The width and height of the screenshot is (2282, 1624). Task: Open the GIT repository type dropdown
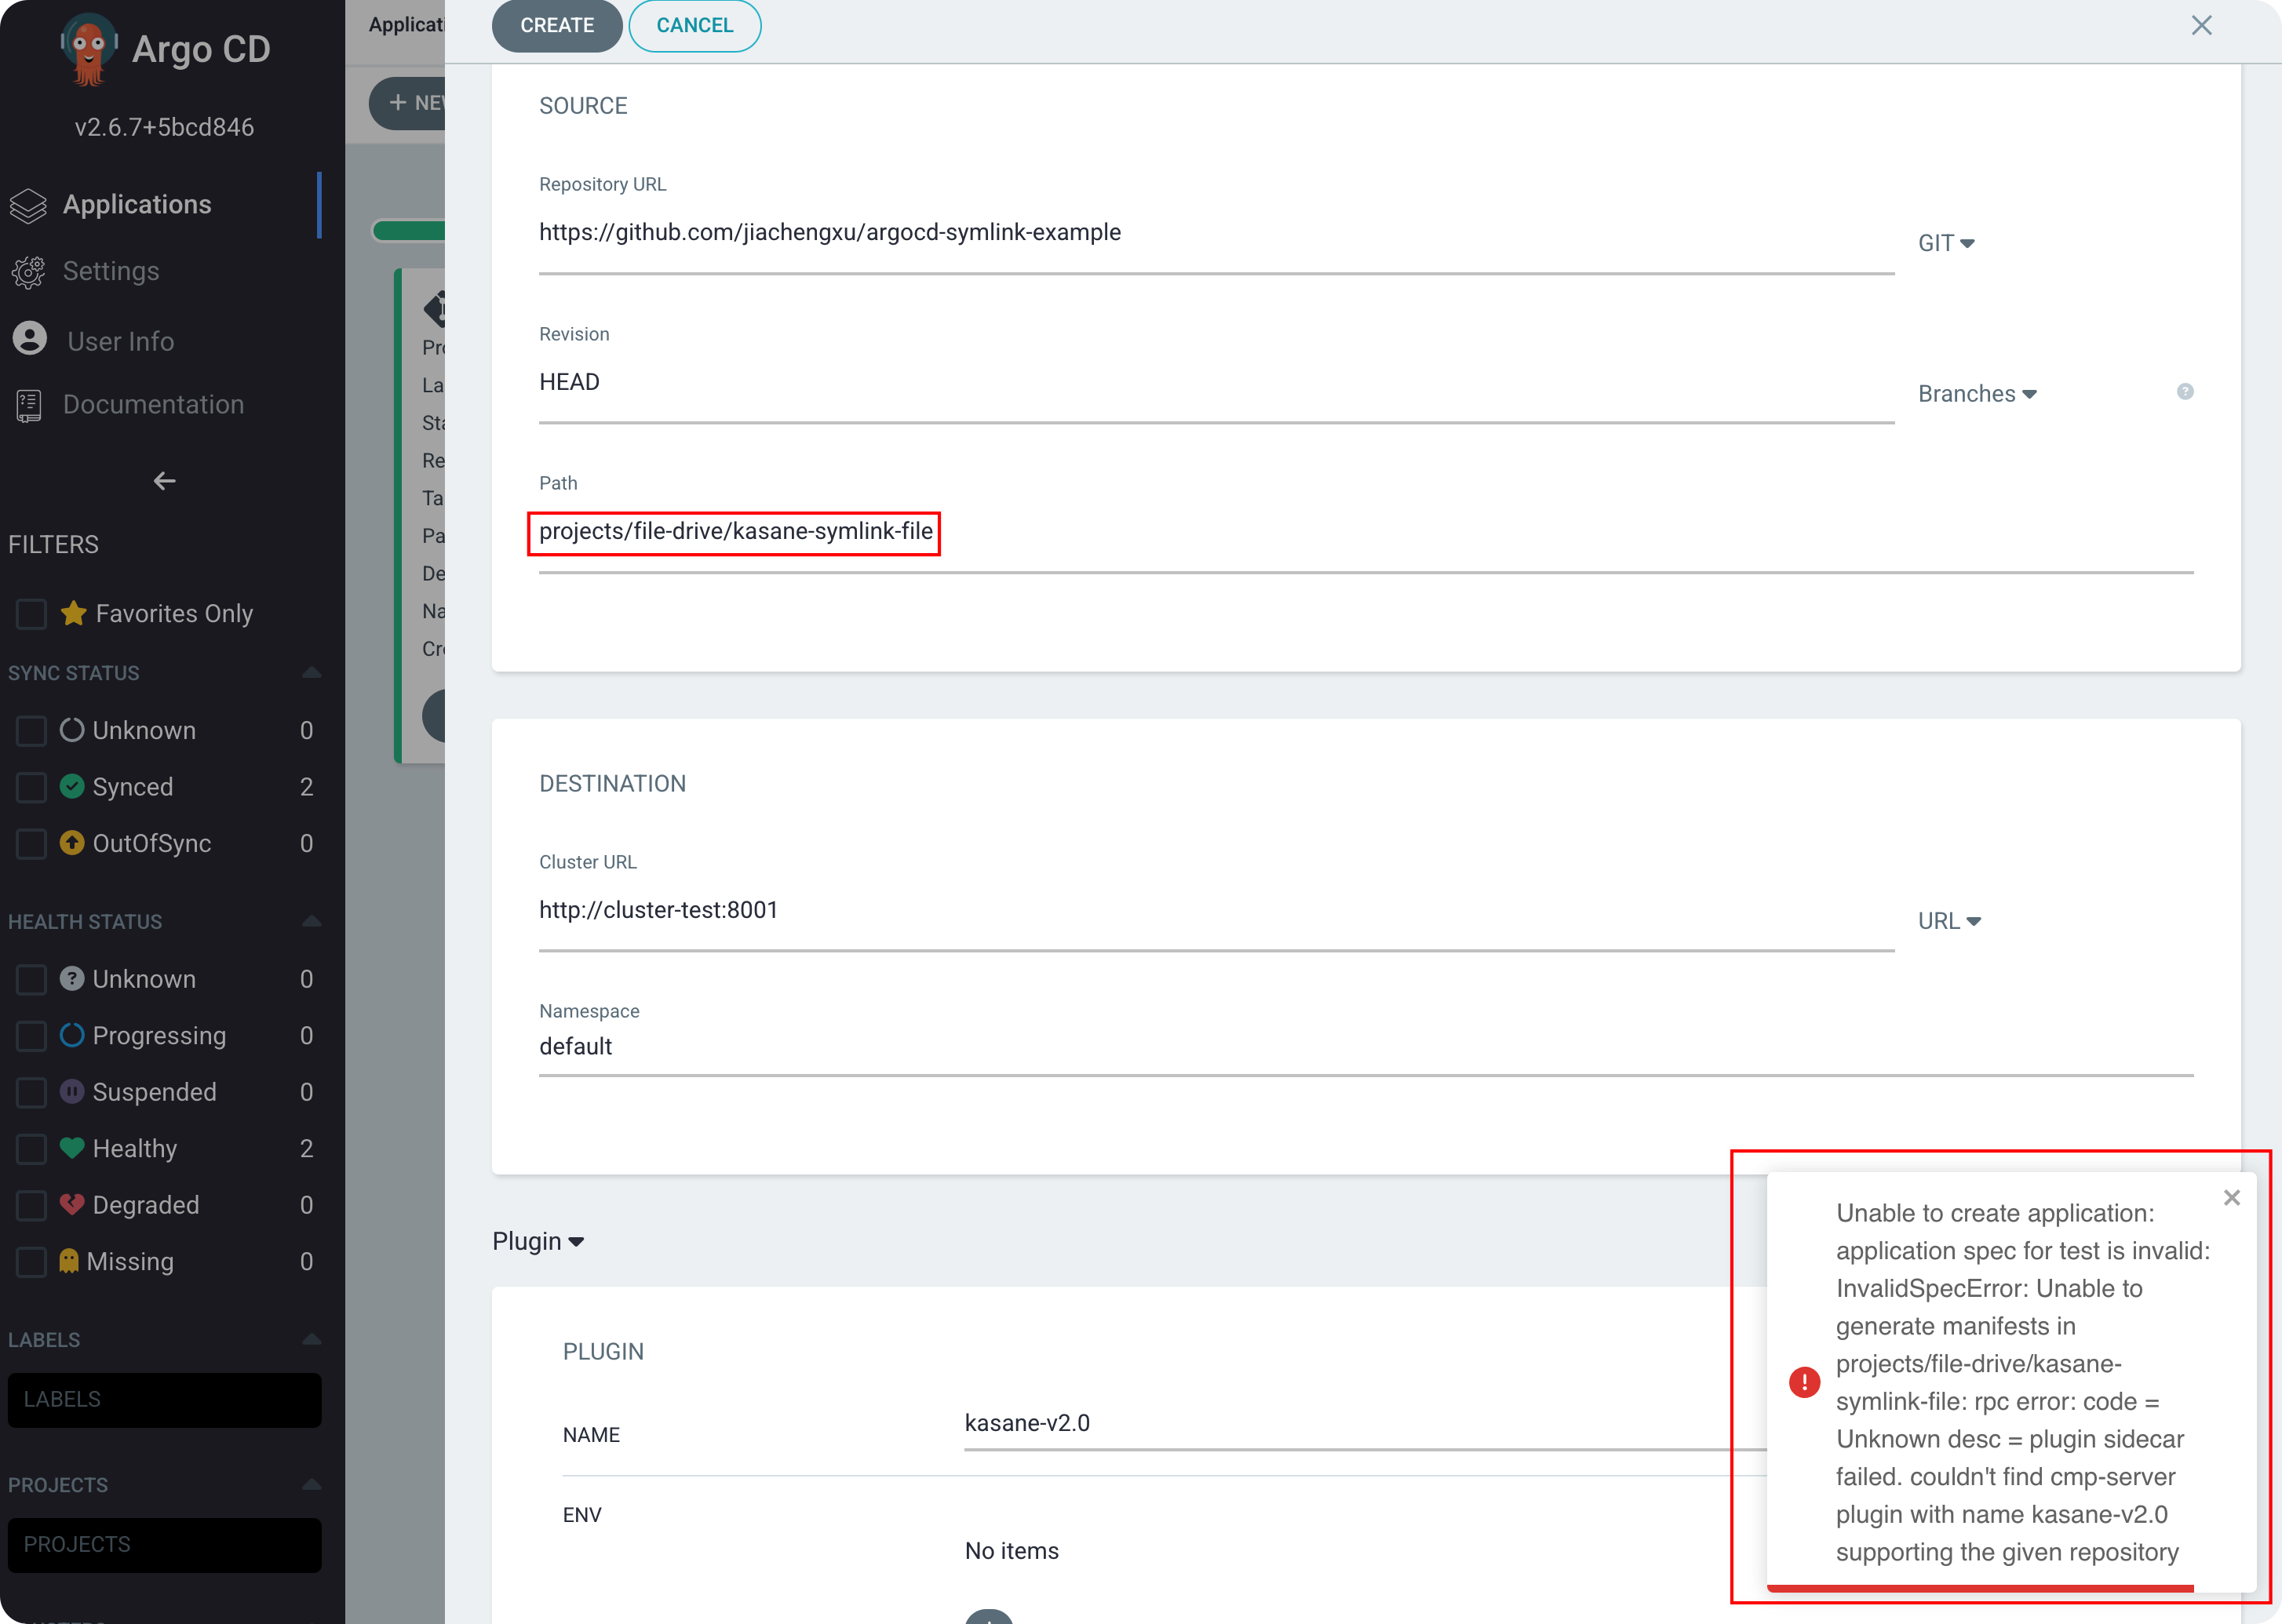click(x=1946, y=242)
